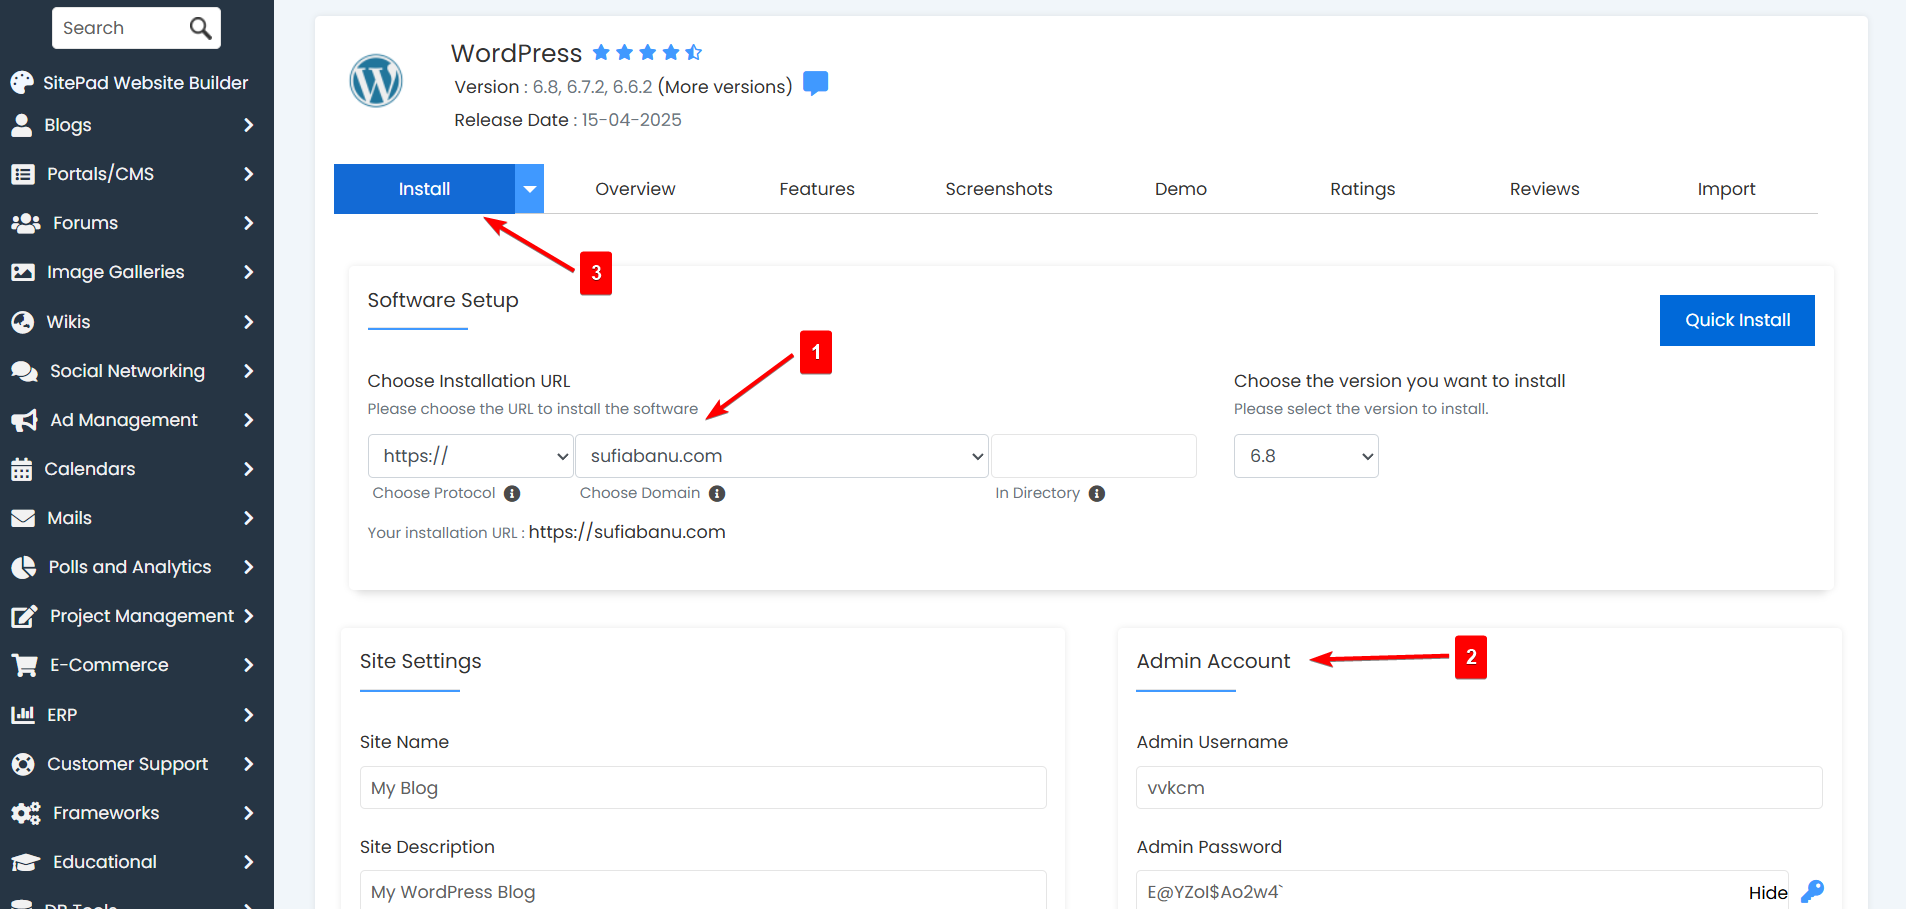Screen dimensions: 1906x909
Task: Open the version comments speech bubble icon
Action: tap(816, 83)
